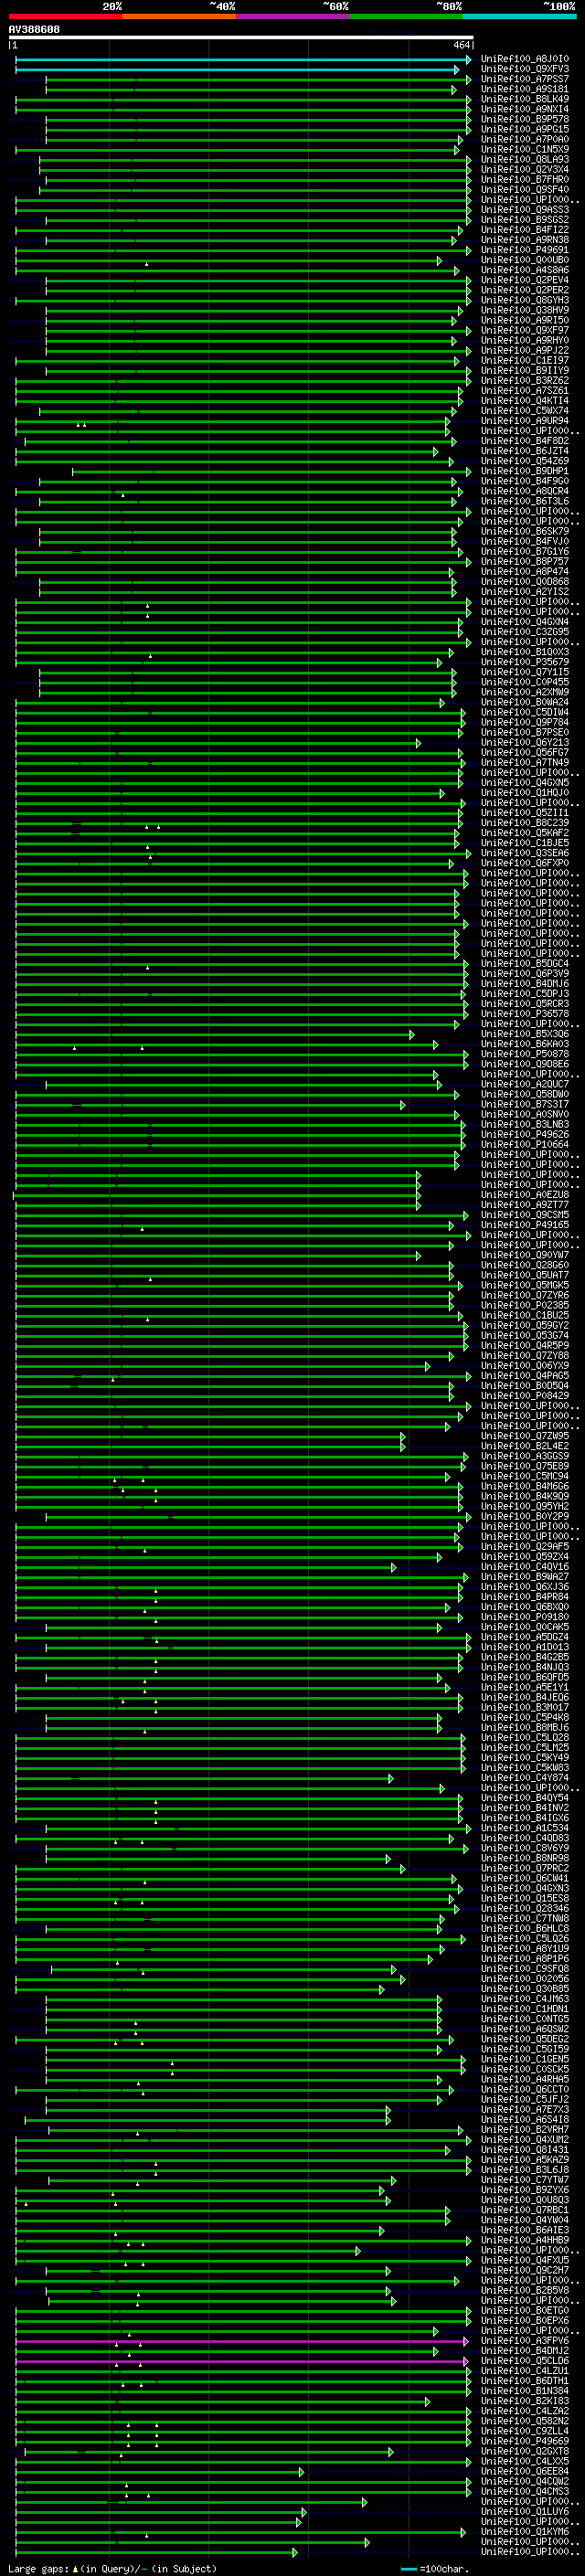Select hit label UniRef100_C5WX74

[525, 411]
